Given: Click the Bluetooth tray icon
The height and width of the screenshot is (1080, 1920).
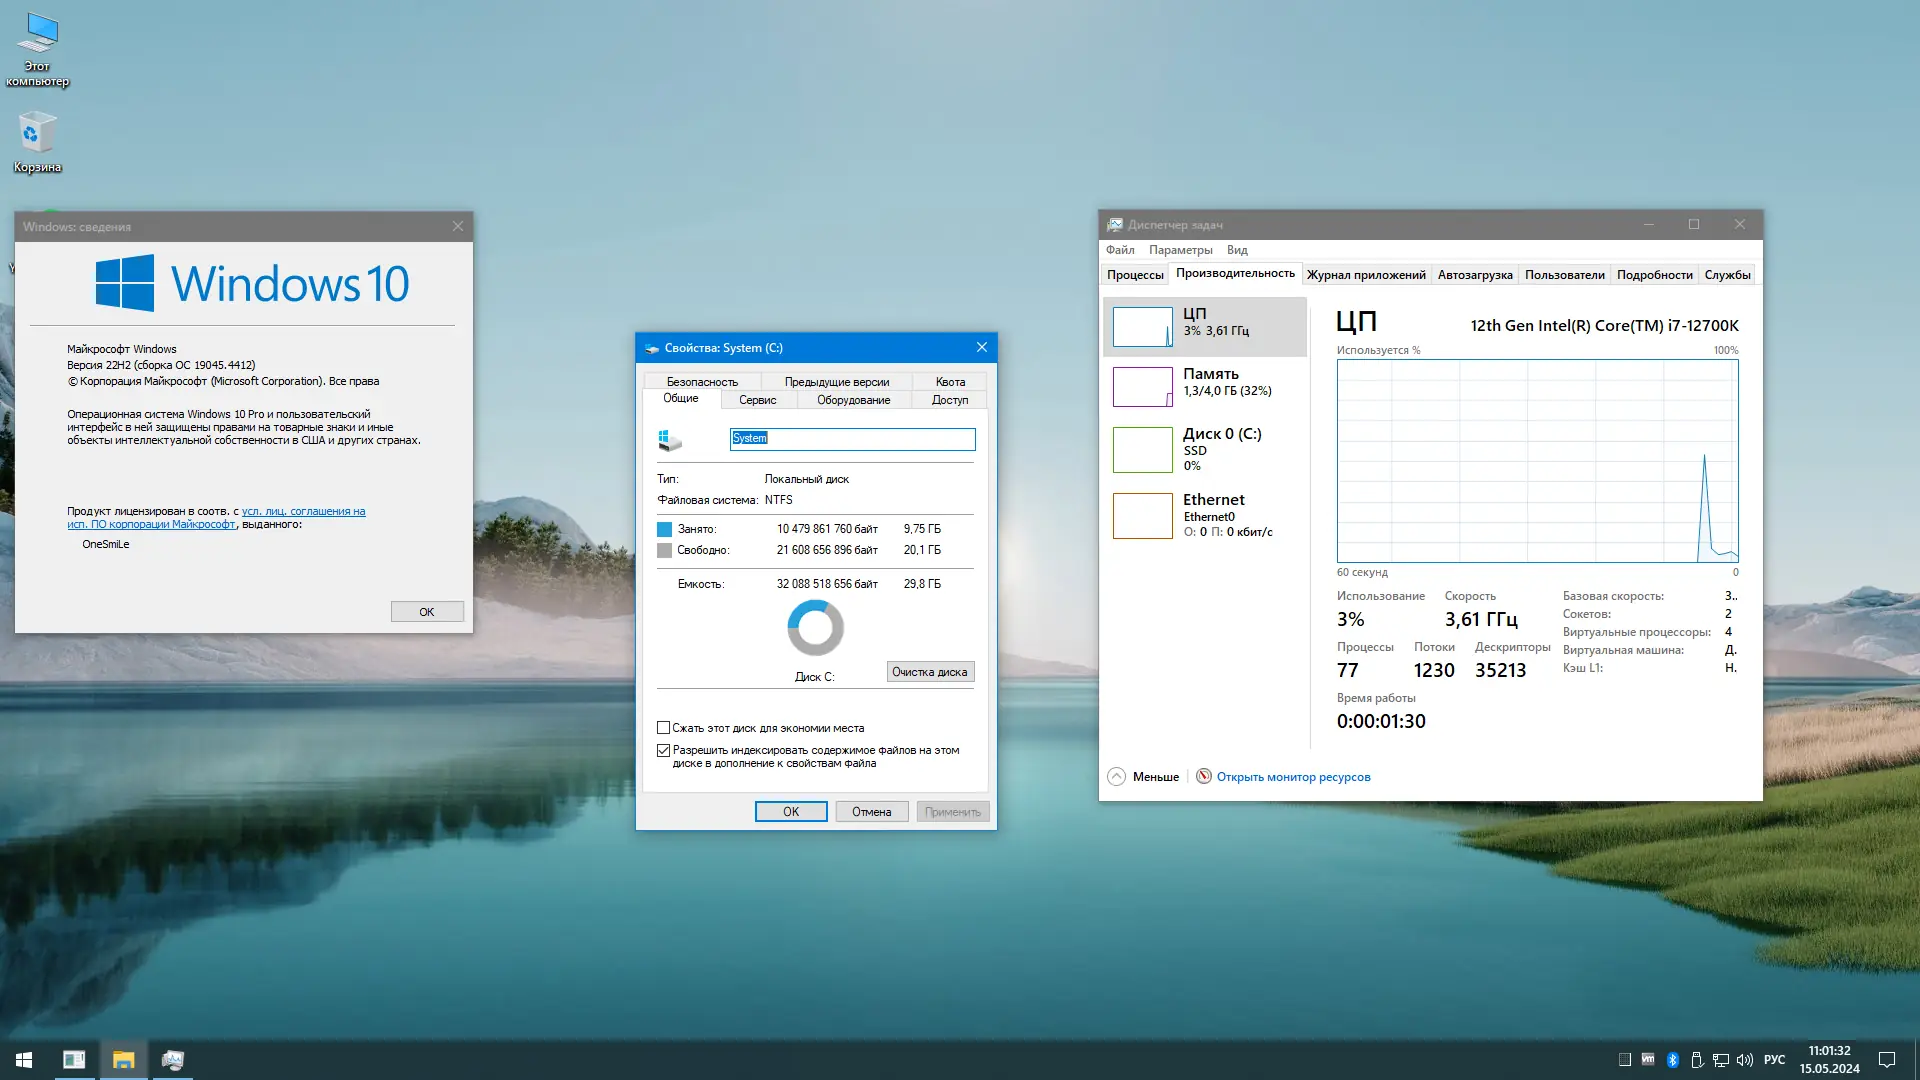Looking at the screenshot, I should pyautogui.click(x=1672, y=1060).
